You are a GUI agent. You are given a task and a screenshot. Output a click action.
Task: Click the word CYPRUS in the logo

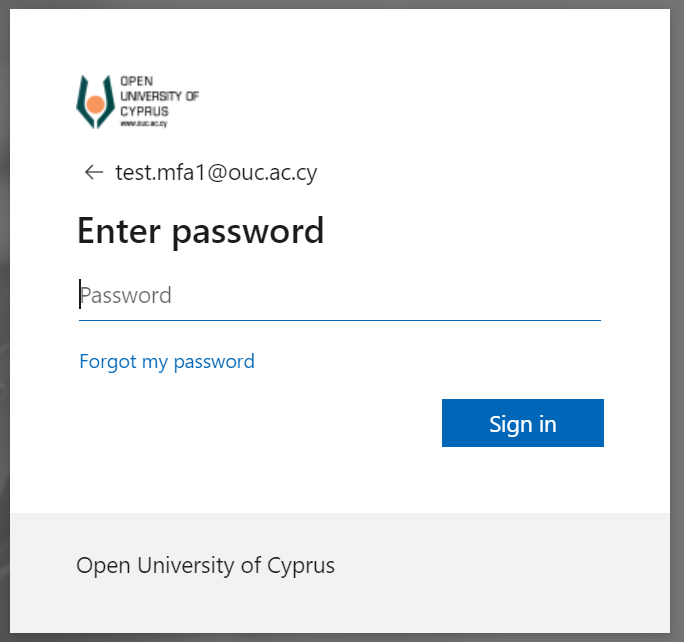tap(144, 111)
